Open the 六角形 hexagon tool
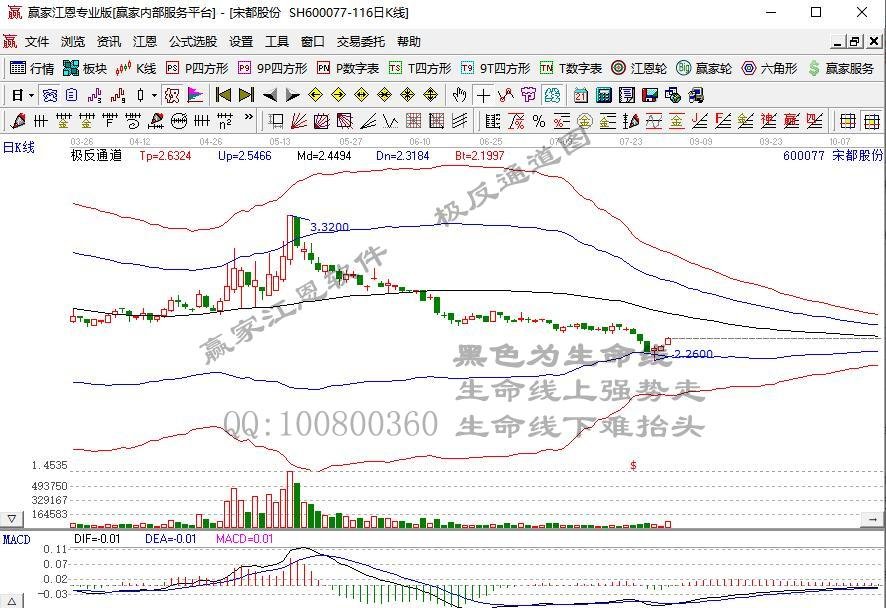The height and width of the screenshot is (608, 886). tap(769, 68)
